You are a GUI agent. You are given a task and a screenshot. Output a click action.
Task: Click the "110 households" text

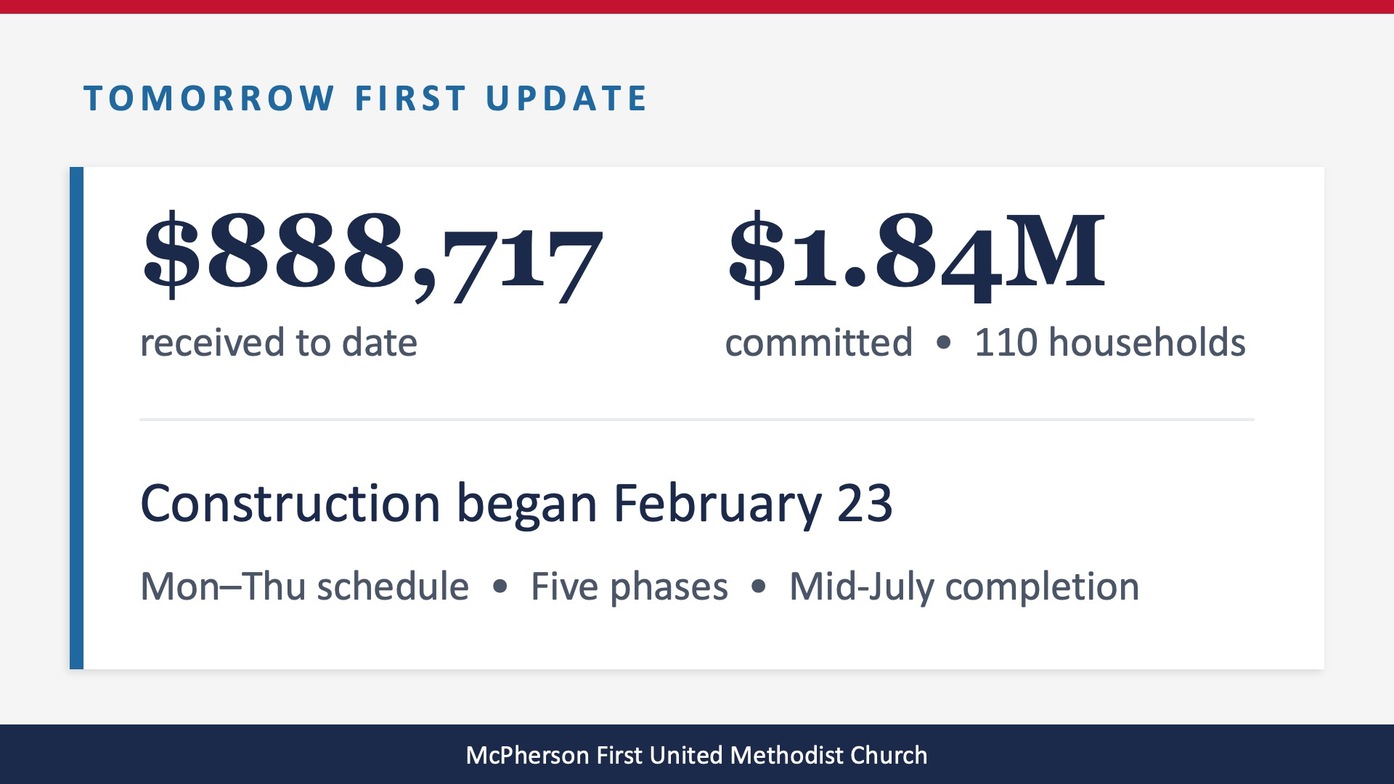coord(1110,343)
